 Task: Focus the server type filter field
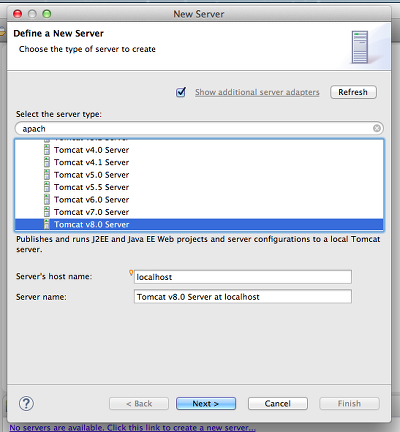click(x=199, y=128)
